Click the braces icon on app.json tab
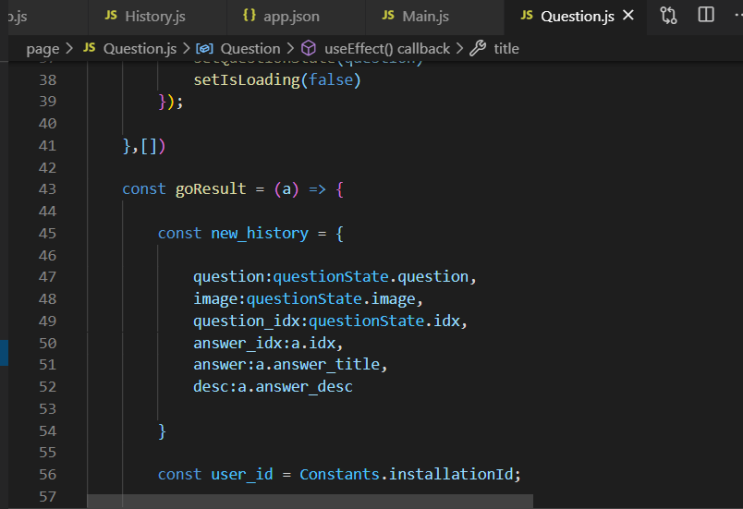The width and height of the screenshot is (743, 509). 249,15
